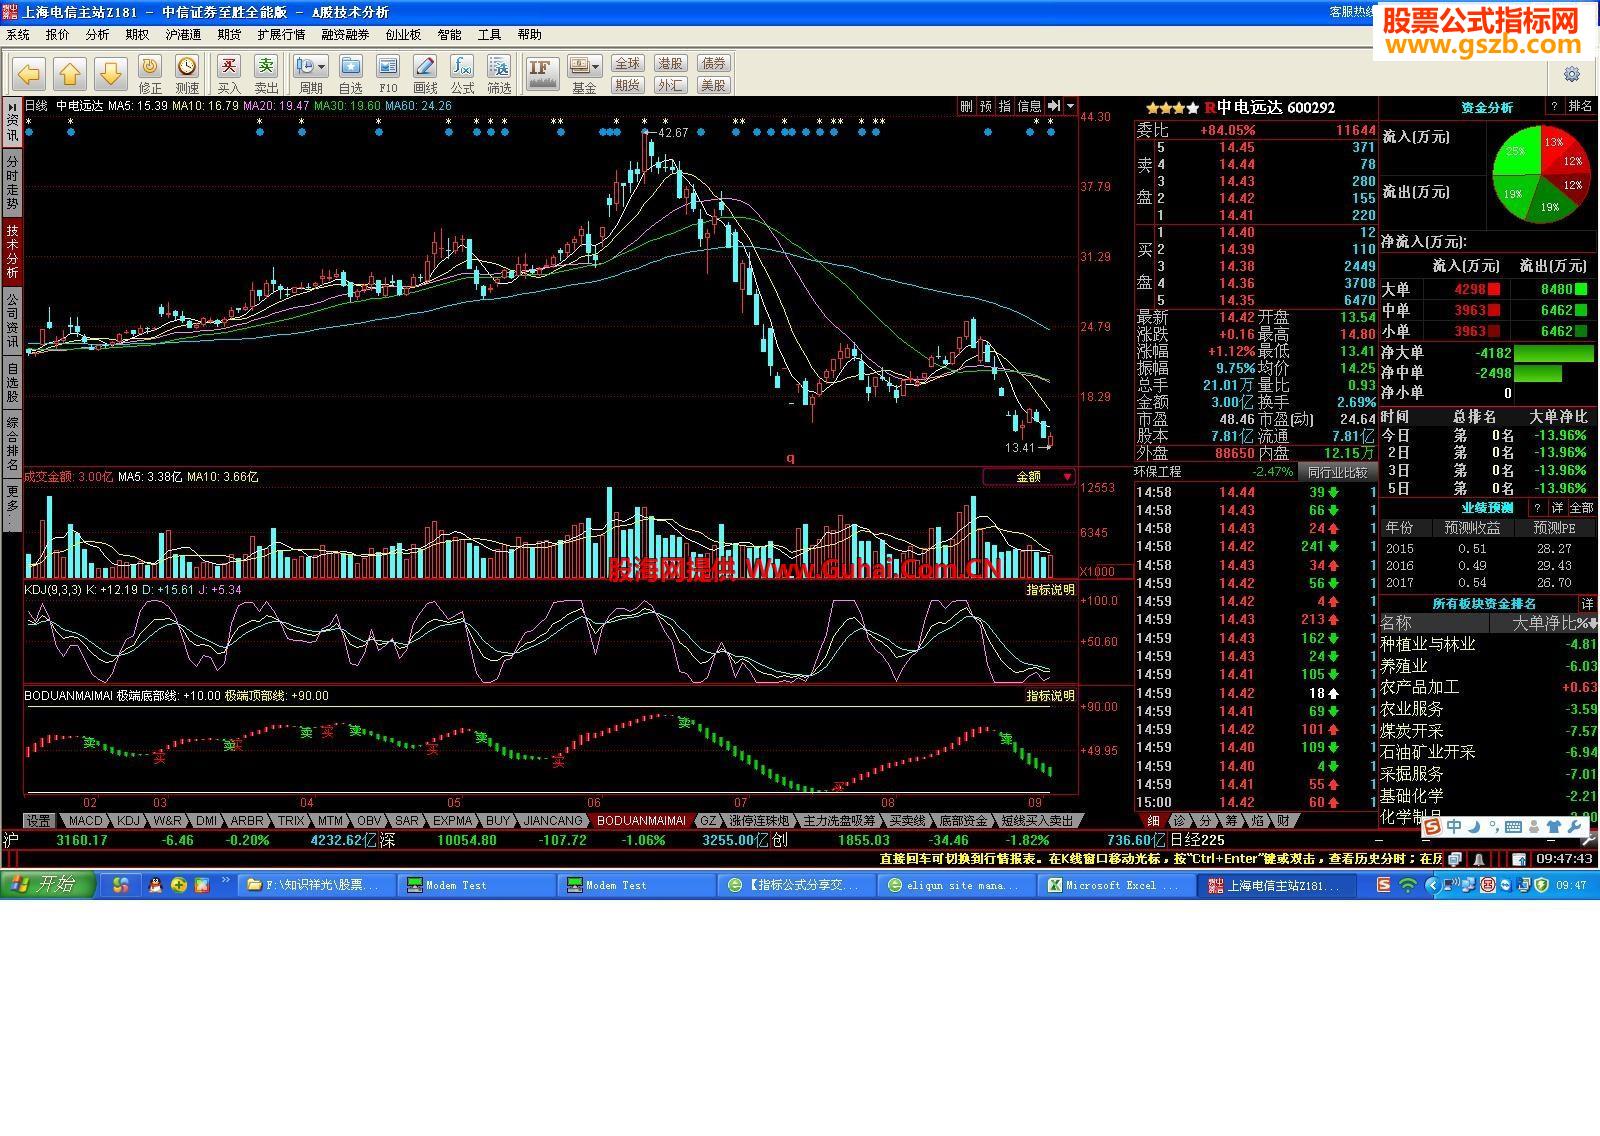
Task: Click the 期货 button
Action: click(627, 85)
